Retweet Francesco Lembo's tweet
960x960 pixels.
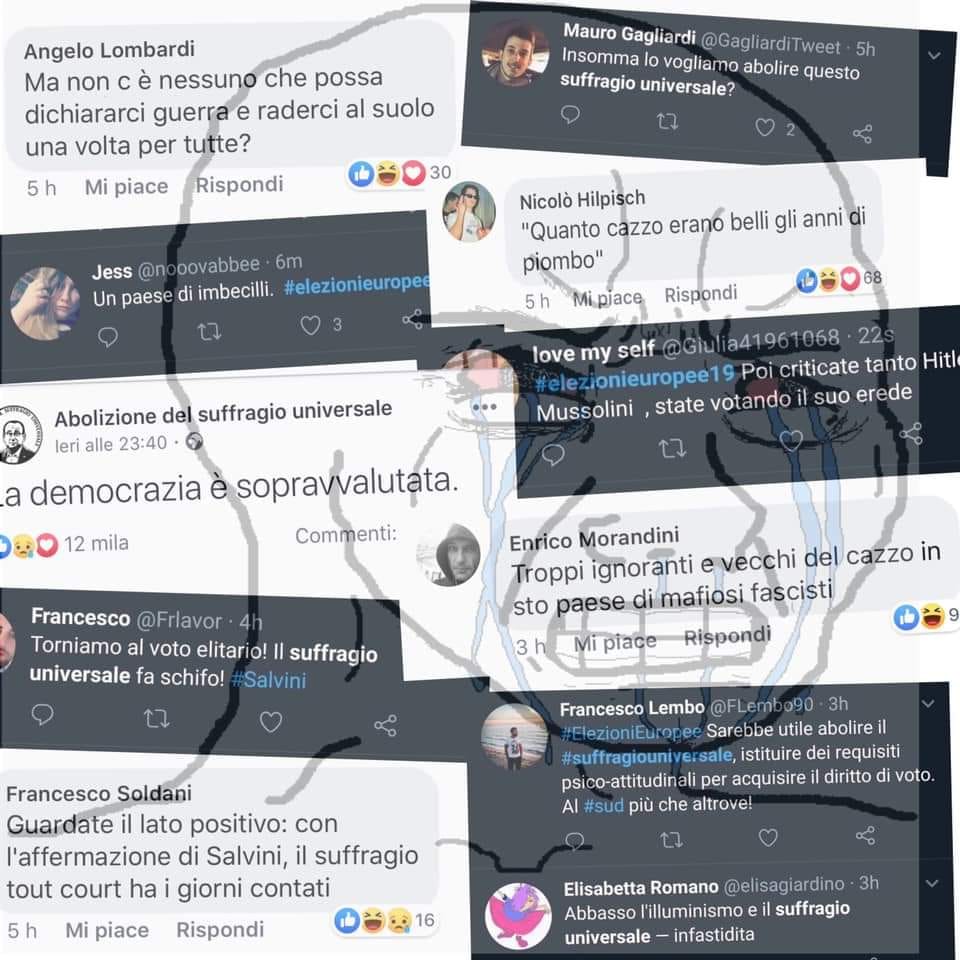pos(672,839)
